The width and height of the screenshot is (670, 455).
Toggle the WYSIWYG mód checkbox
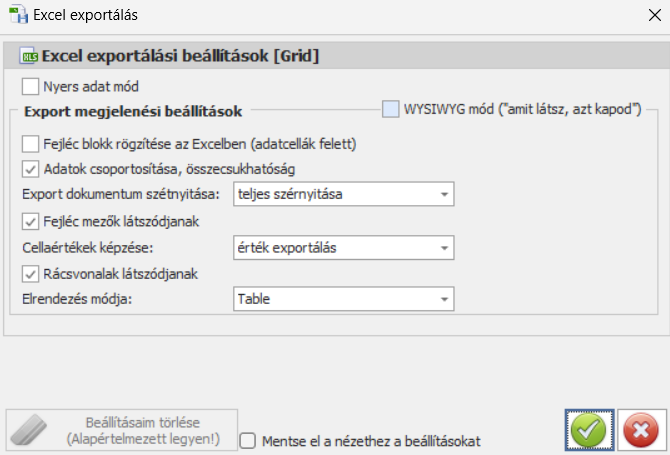(x=390, y=108)
